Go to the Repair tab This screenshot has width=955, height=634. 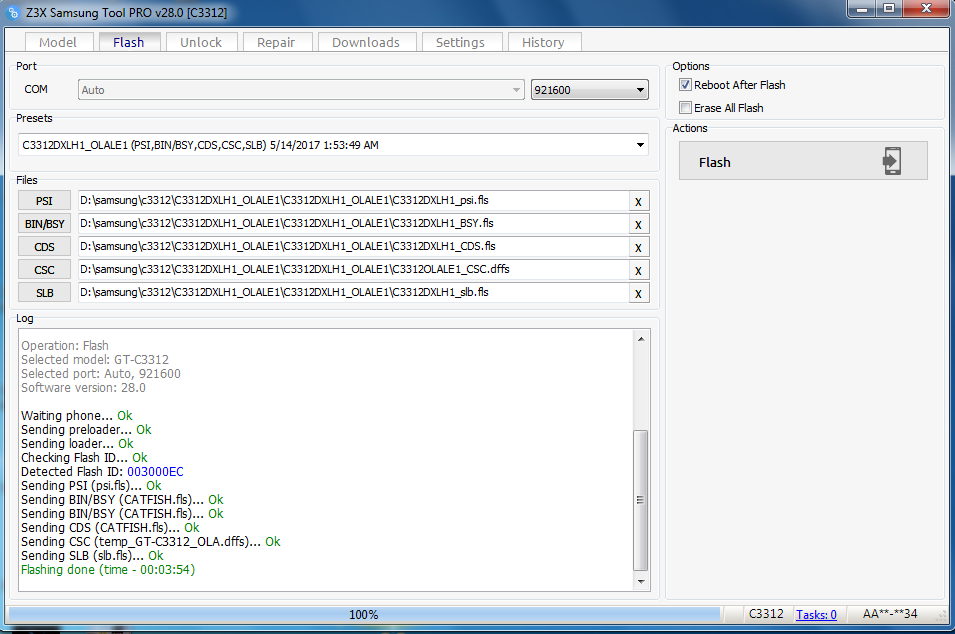[276, 42]
